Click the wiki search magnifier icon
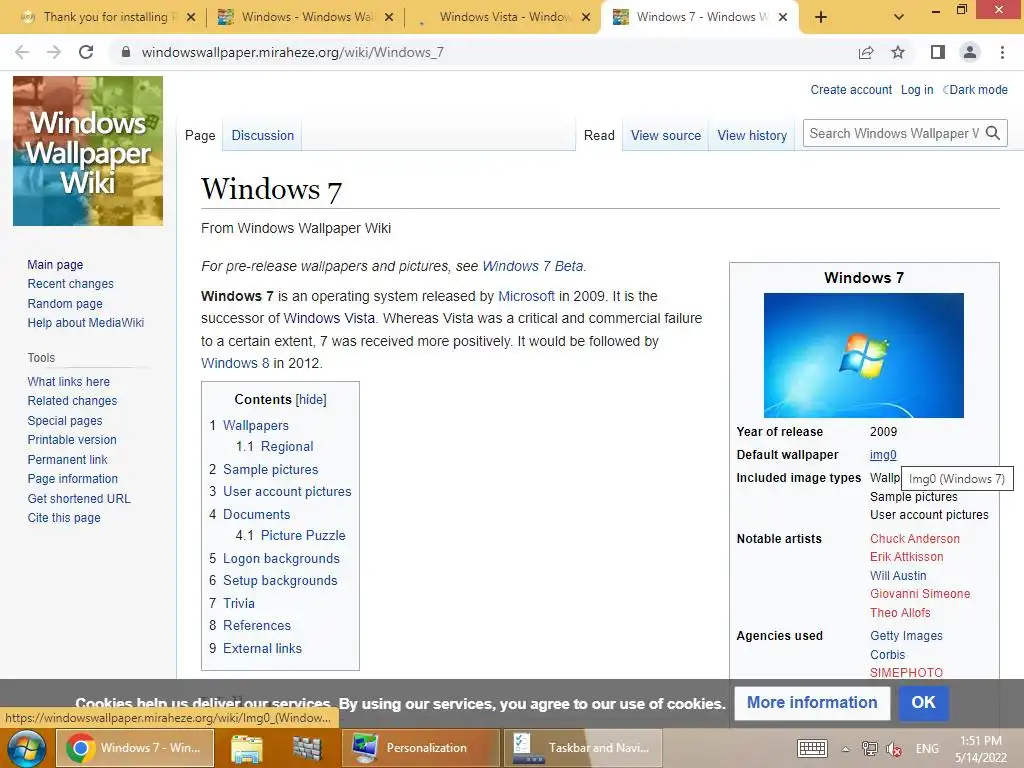This screenshot has height=768, width=1024. (x=993, y=133)
